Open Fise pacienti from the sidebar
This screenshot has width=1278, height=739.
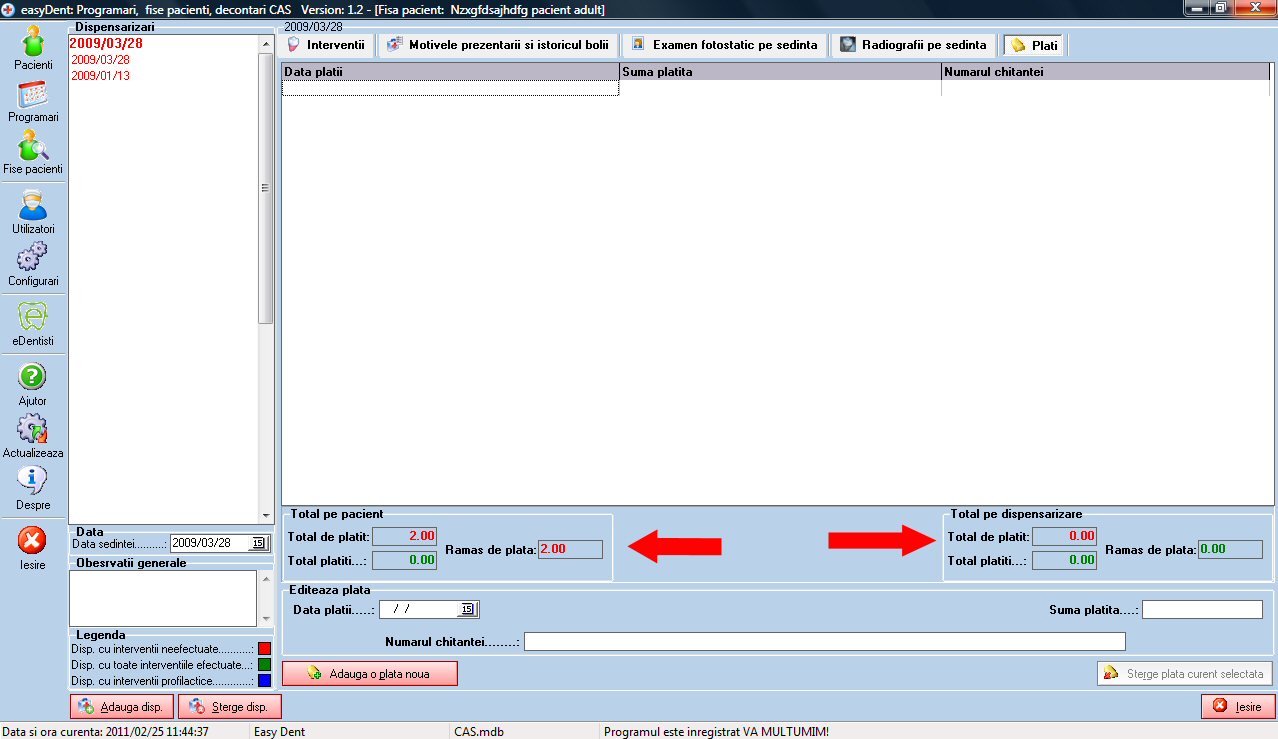tap(33, 150)
